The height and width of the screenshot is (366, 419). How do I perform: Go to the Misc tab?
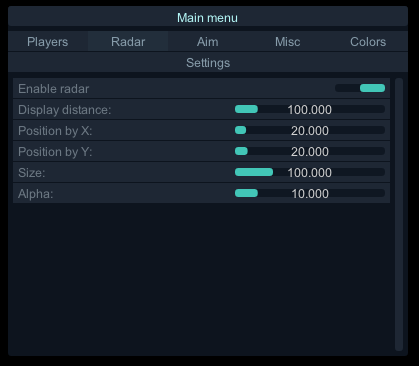[288, 42]
